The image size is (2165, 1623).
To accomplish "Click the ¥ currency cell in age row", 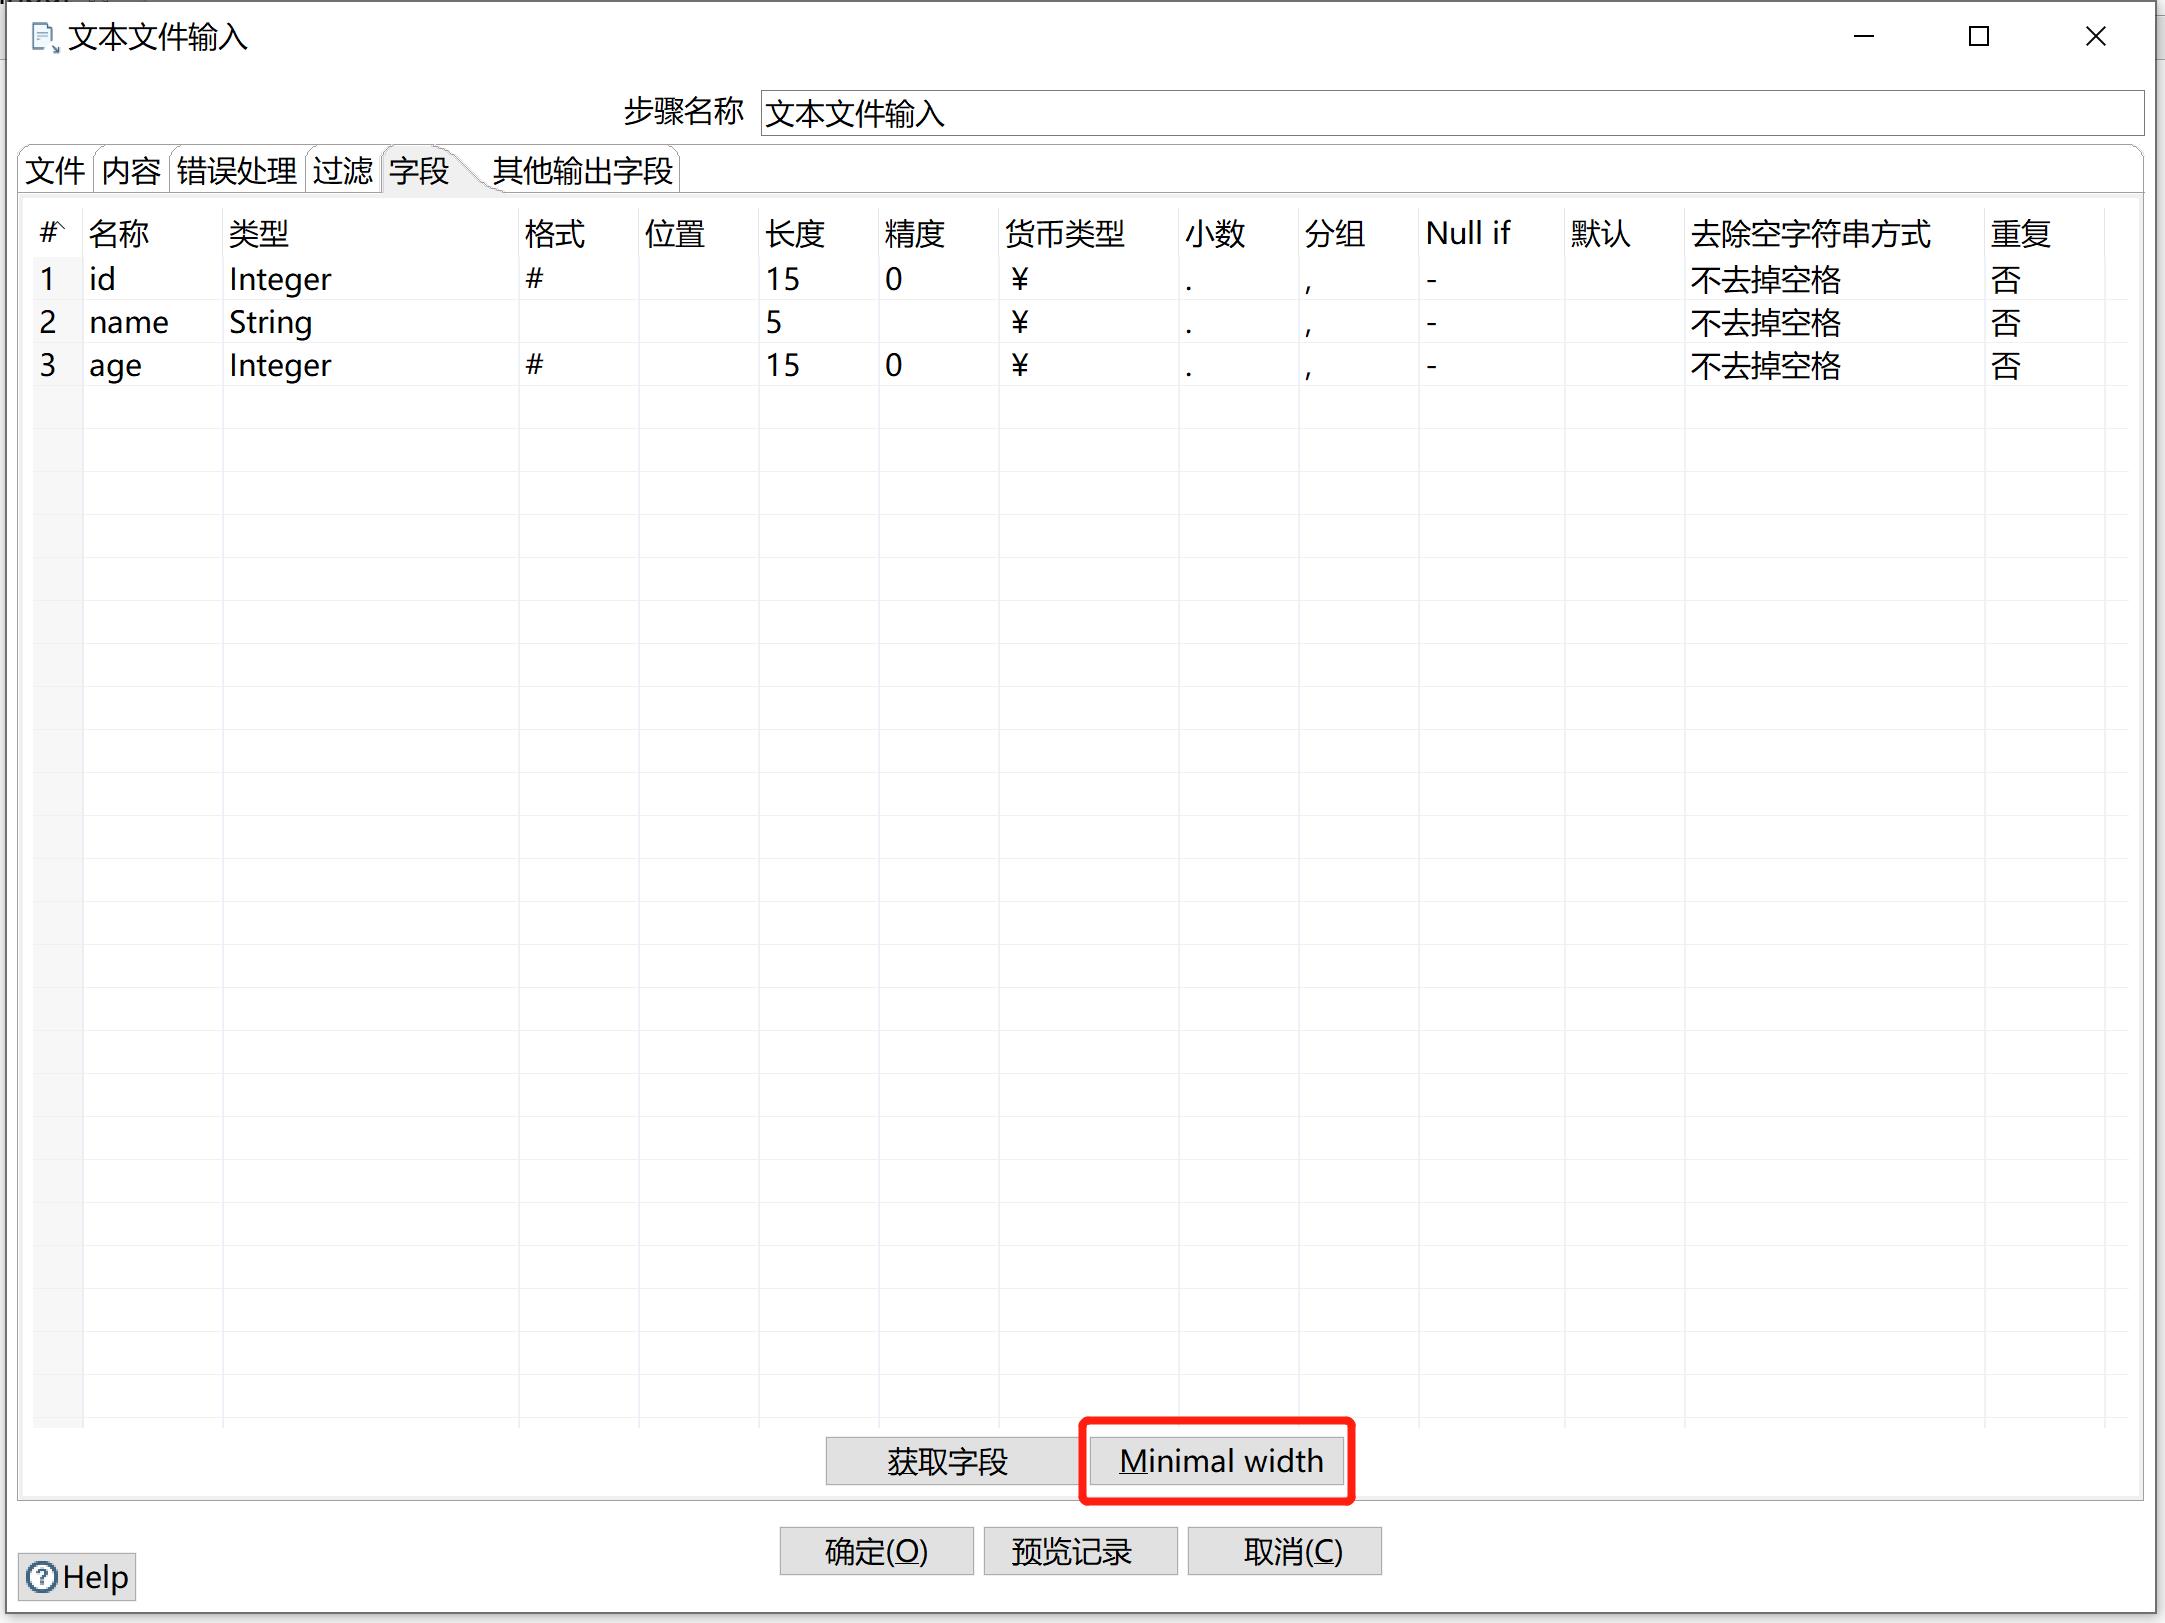I will click(1089, 365).
